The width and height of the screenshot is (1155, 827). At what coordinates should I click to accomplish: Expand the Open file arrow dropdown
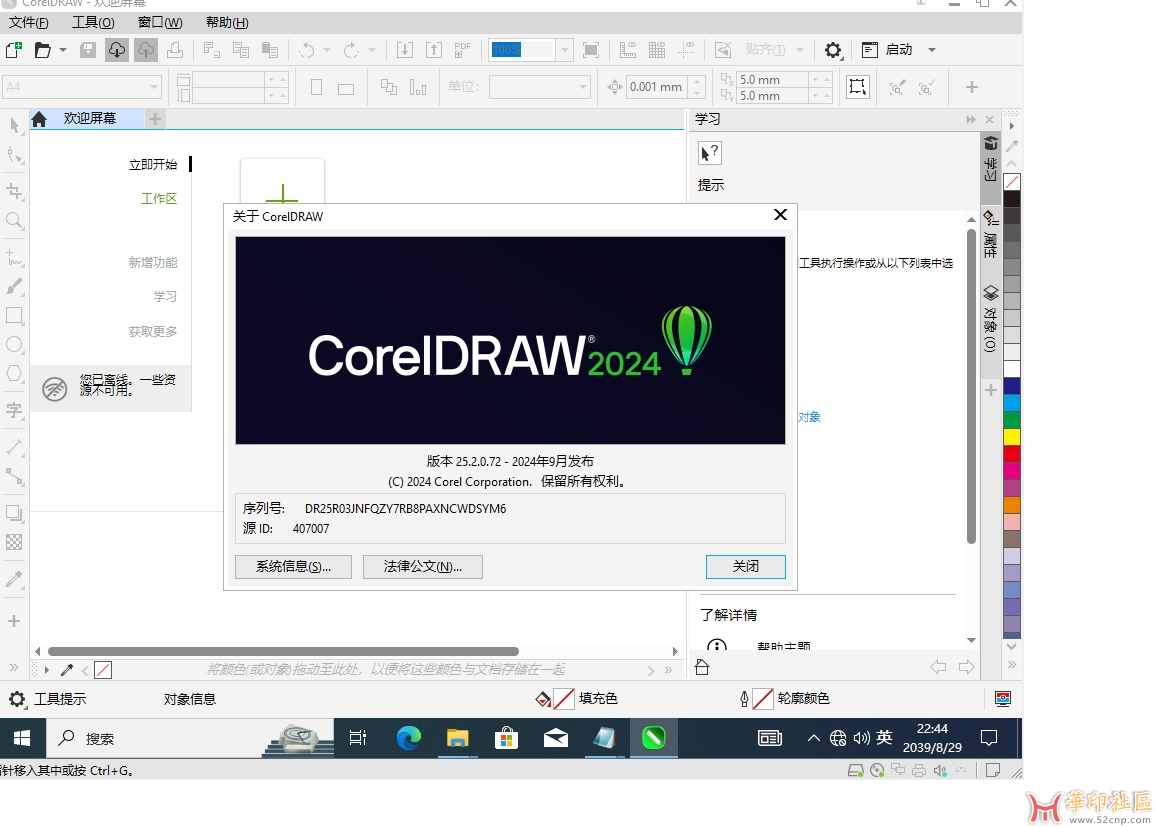pos(63,49)
